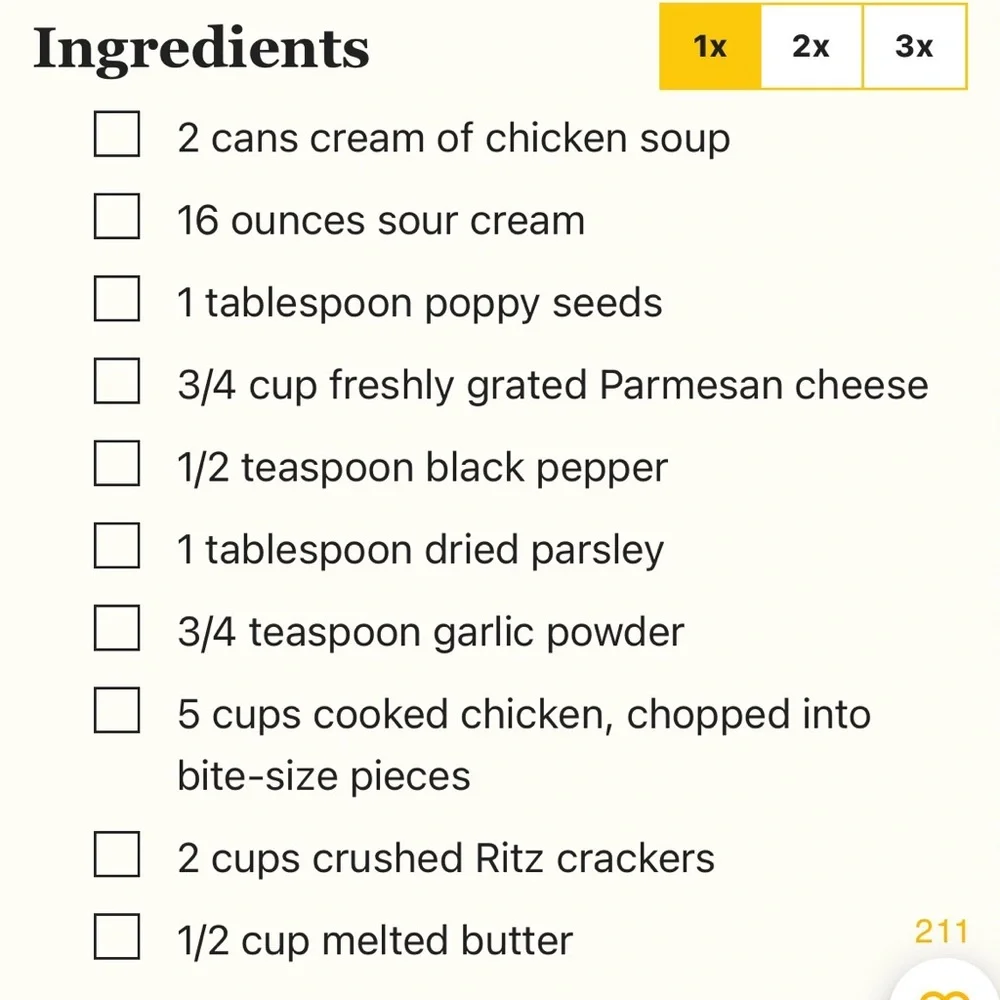Tick the 16 ounces sour cream checkbox
This screenshot has width=1000, height=1000.
click(117, 217)
